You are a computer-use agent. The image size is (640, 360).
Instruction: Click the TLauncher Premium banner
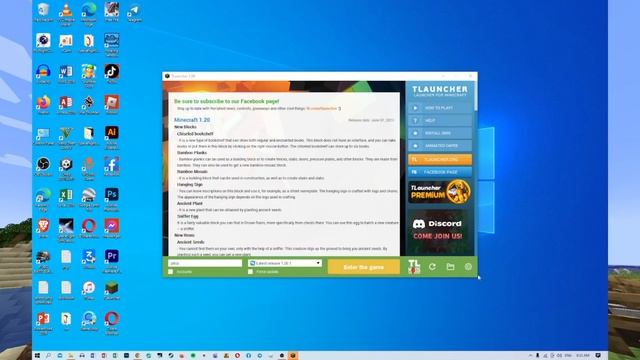pos(440,192)
